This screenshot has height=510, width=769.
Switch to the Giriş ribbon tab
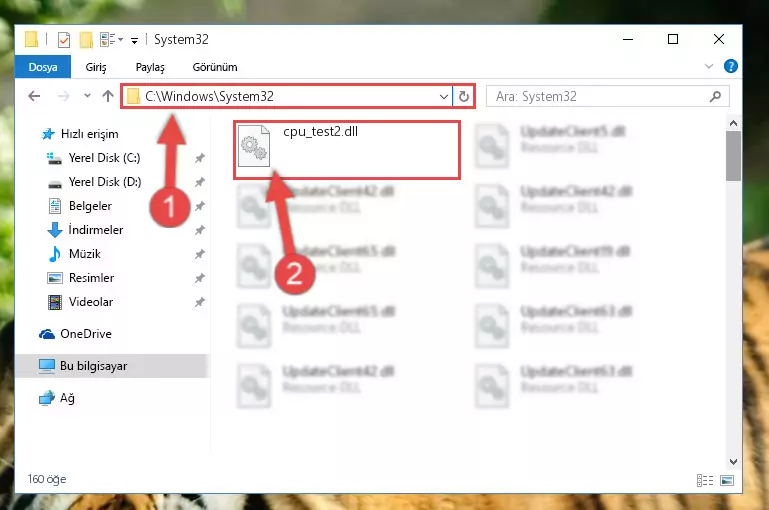point(96,67)
